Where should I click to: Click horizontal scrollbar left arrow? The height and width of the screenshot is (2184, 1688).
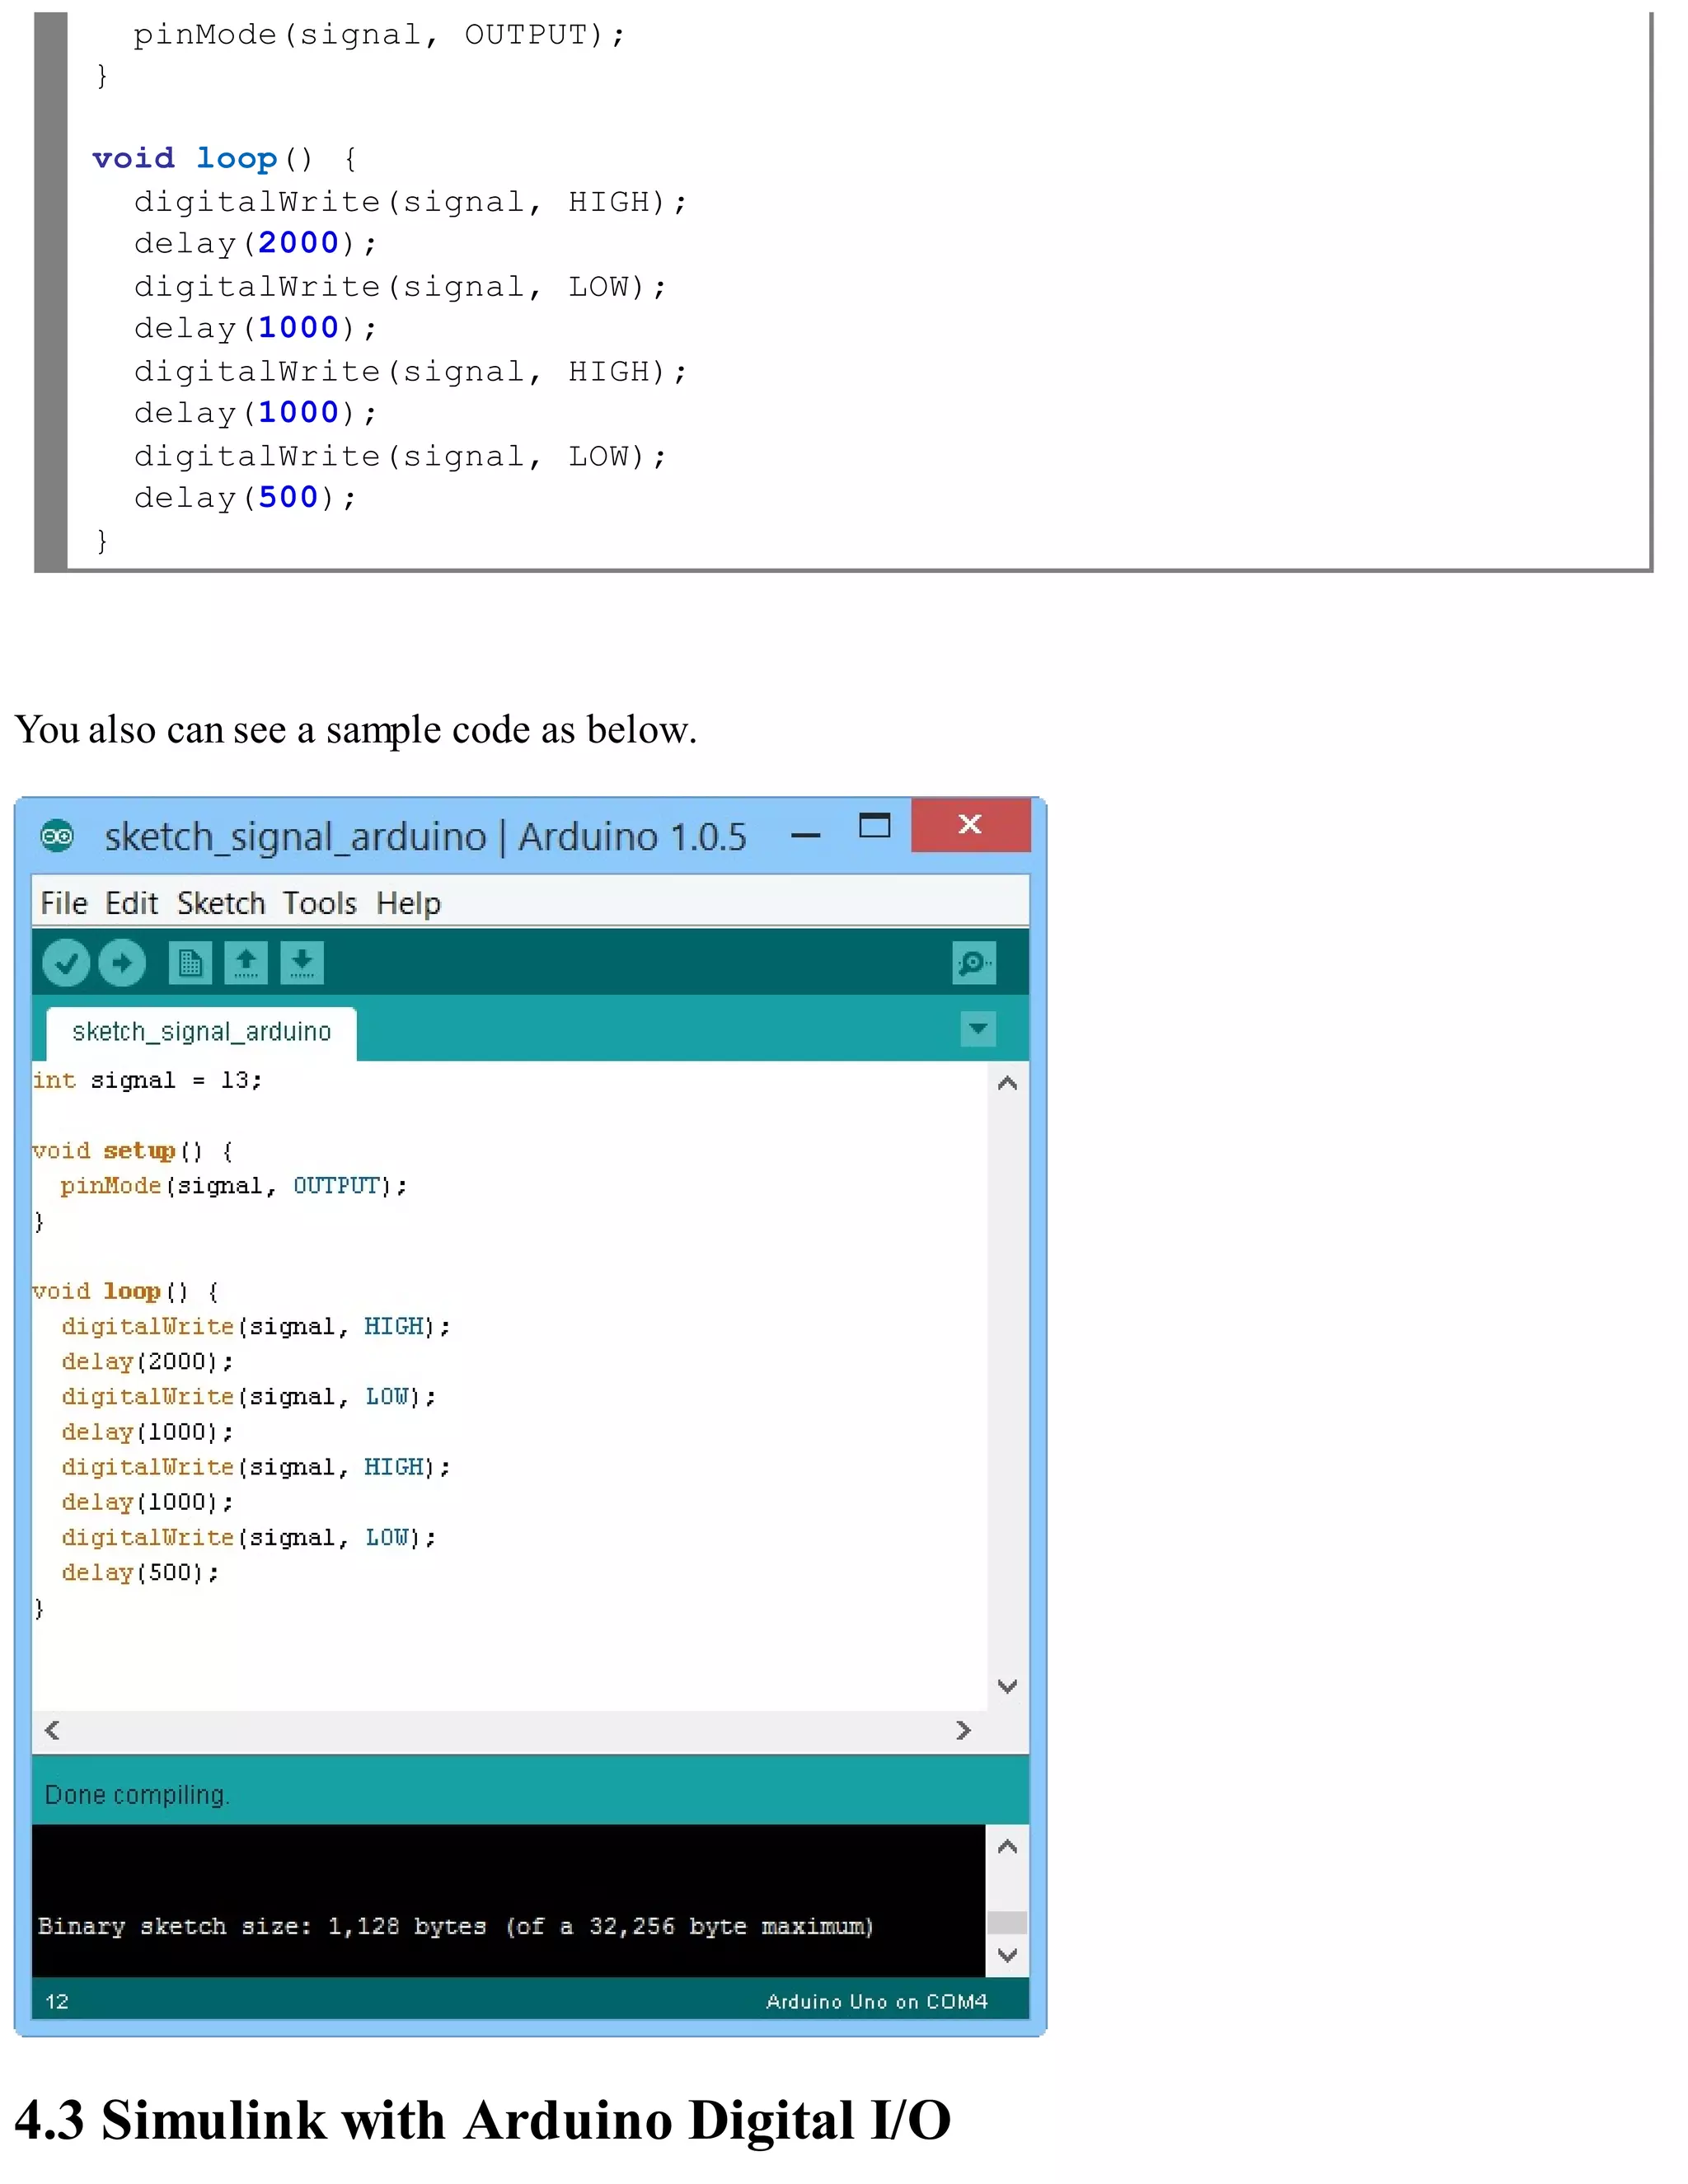[x=52, y=1730]
